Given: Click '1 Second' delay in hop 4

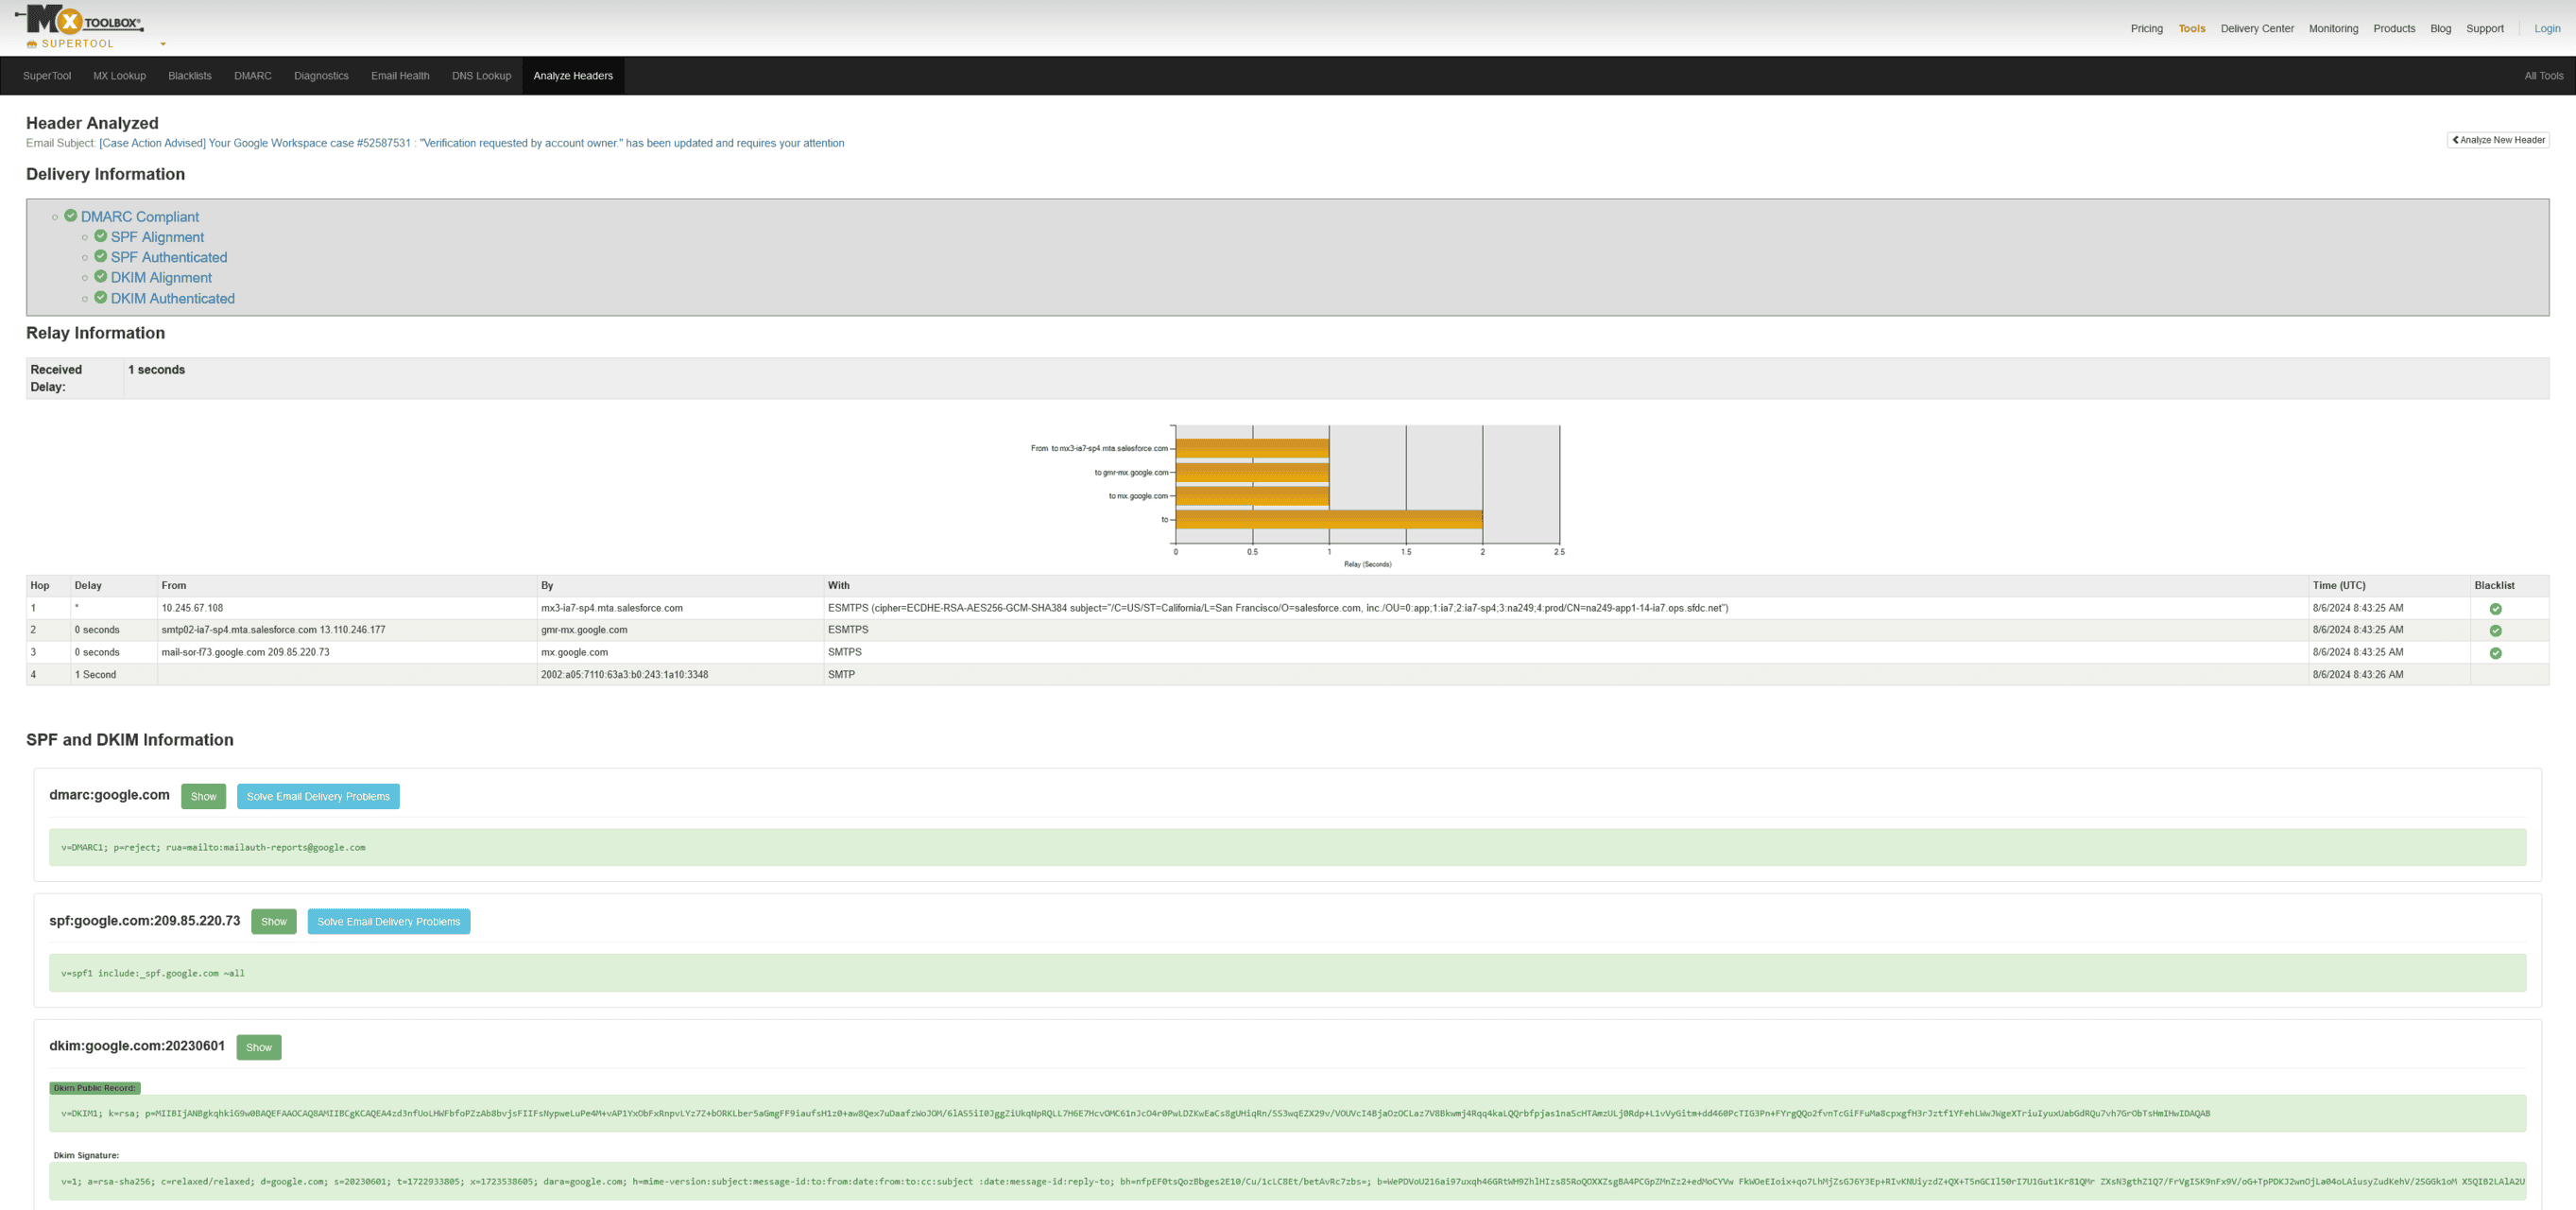Looking at the screenshot, I should (95, 675).
